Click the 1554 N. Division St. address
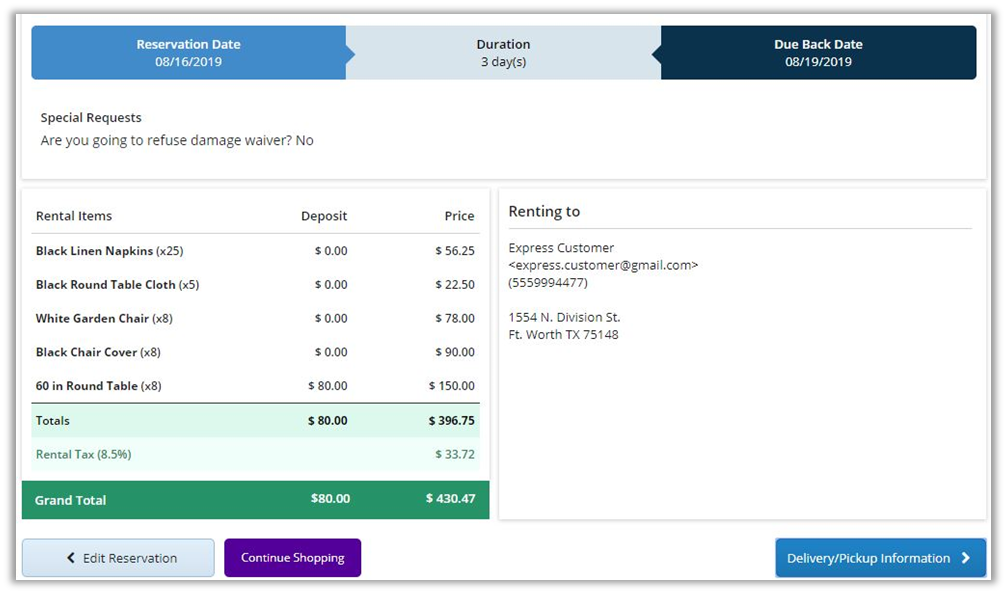Viewport: 1007px width, 594px height. tap(564, 317)
